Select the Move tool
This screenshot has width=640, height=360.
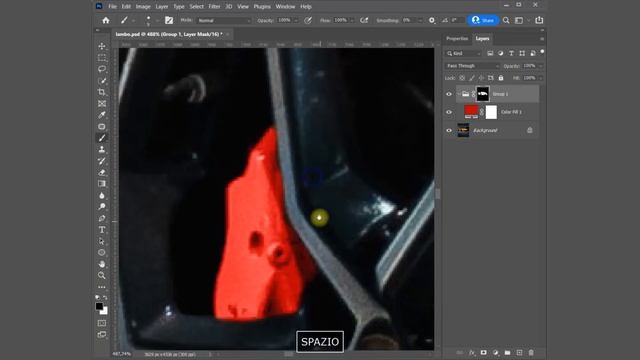102,46
